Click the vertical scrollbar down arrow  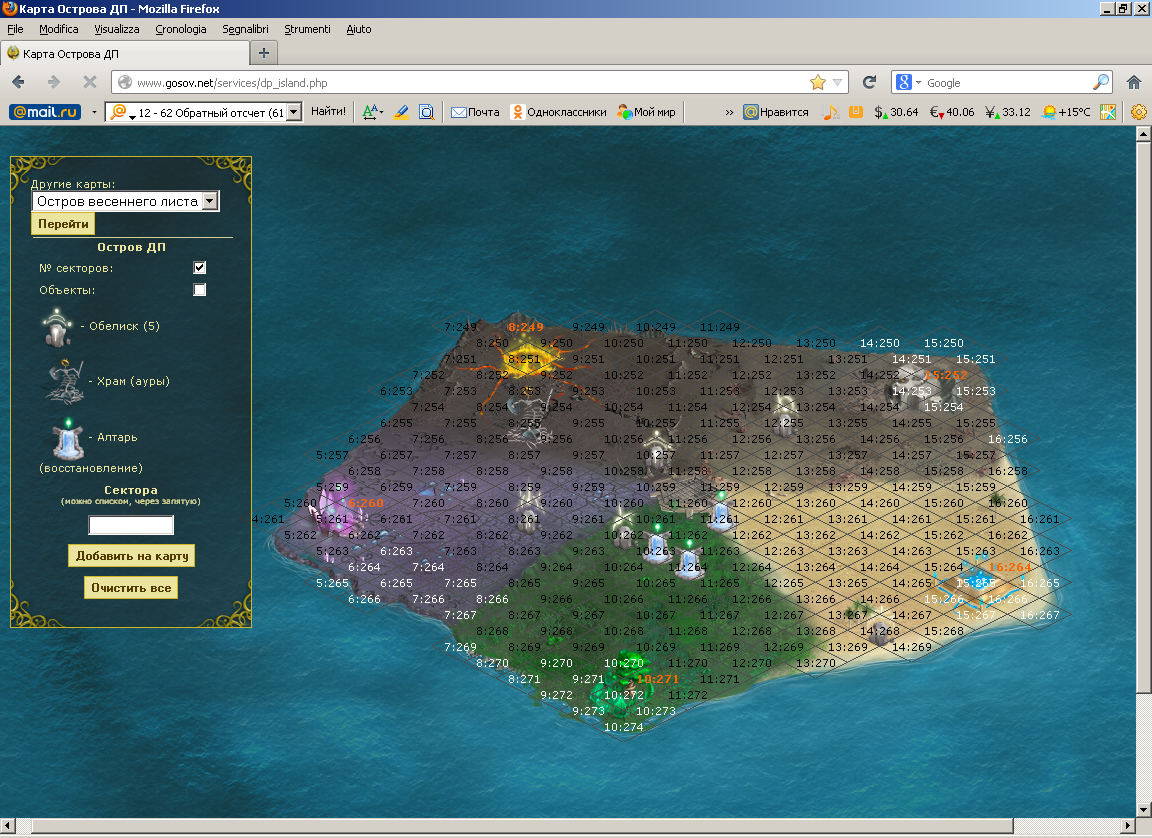[x=1143, y=810]
